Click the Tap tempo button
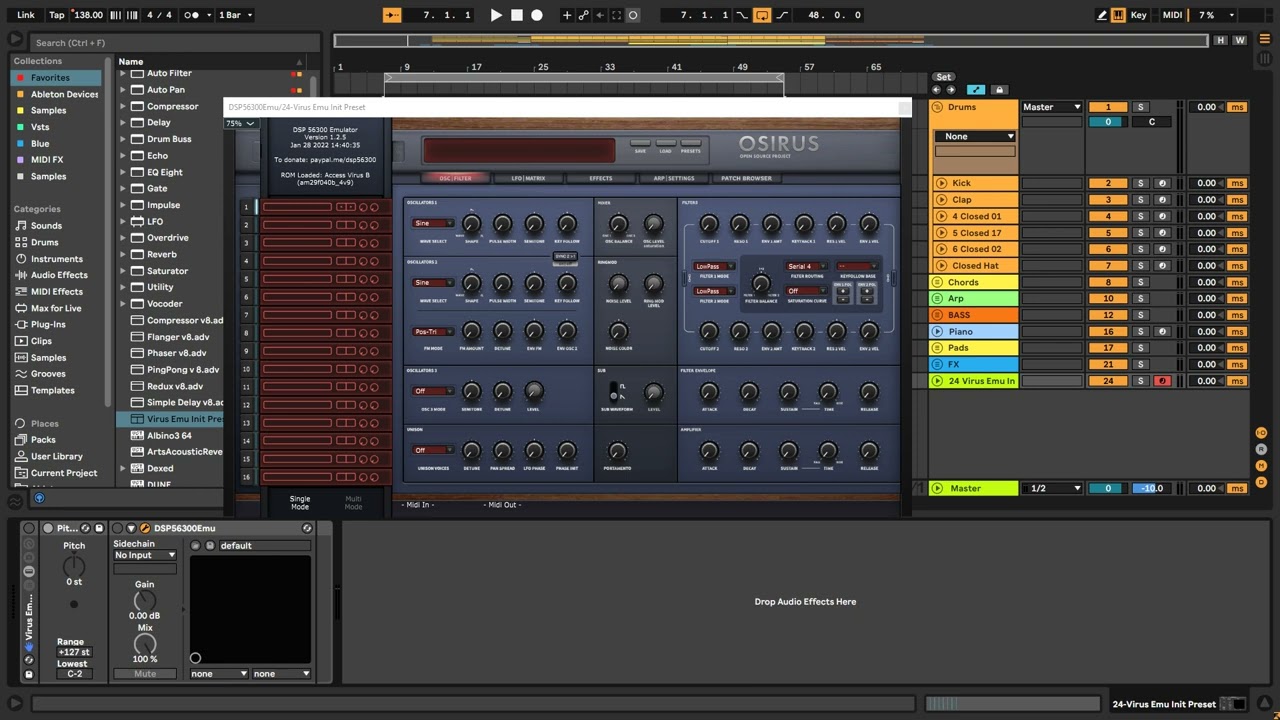Screen dimensions: 1280x720 57,15
